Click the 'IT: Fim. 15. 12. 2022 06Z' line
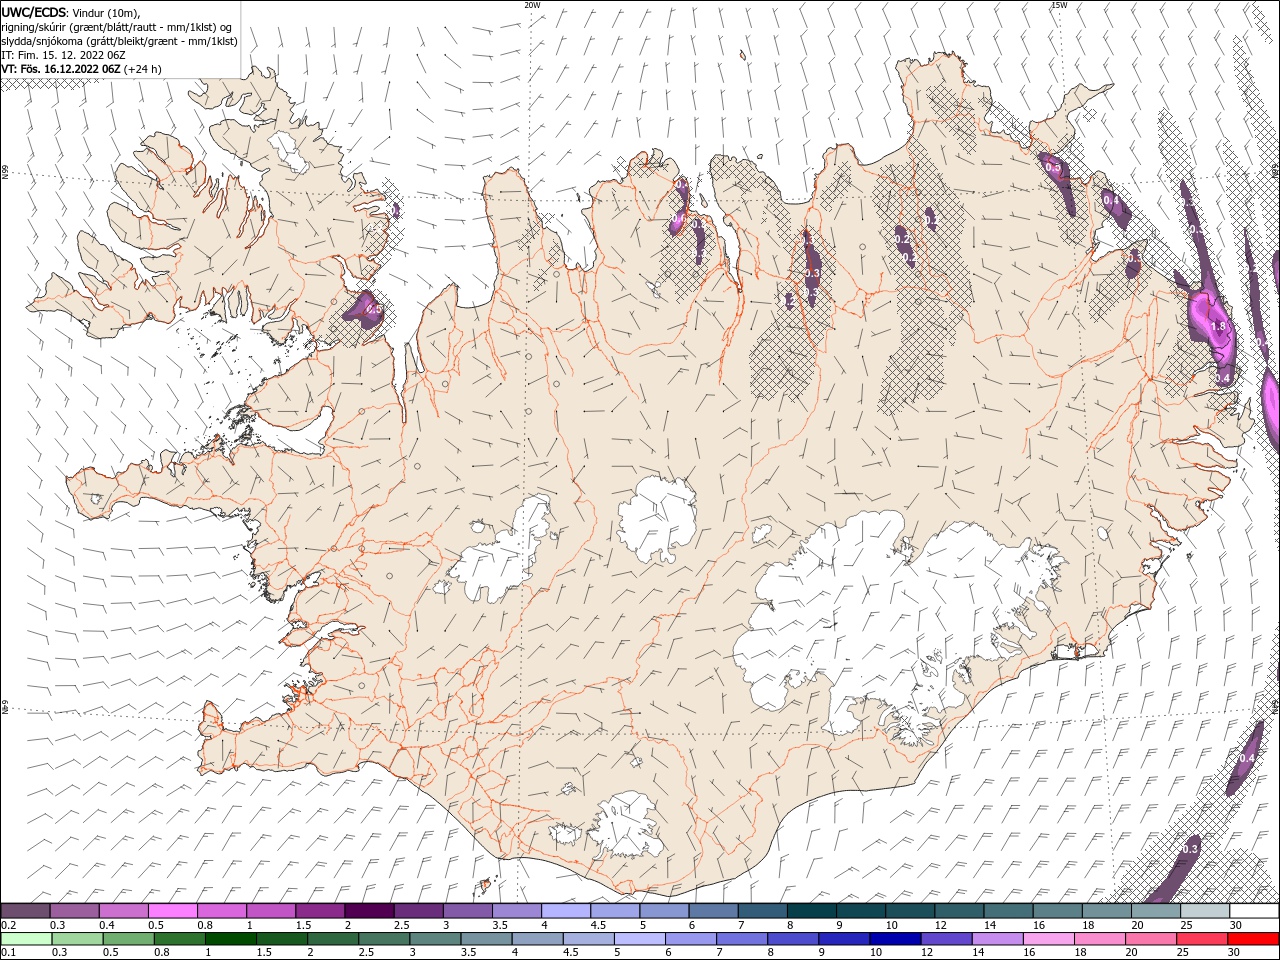This screenshot has width=1280, height=960. (63, 55)
